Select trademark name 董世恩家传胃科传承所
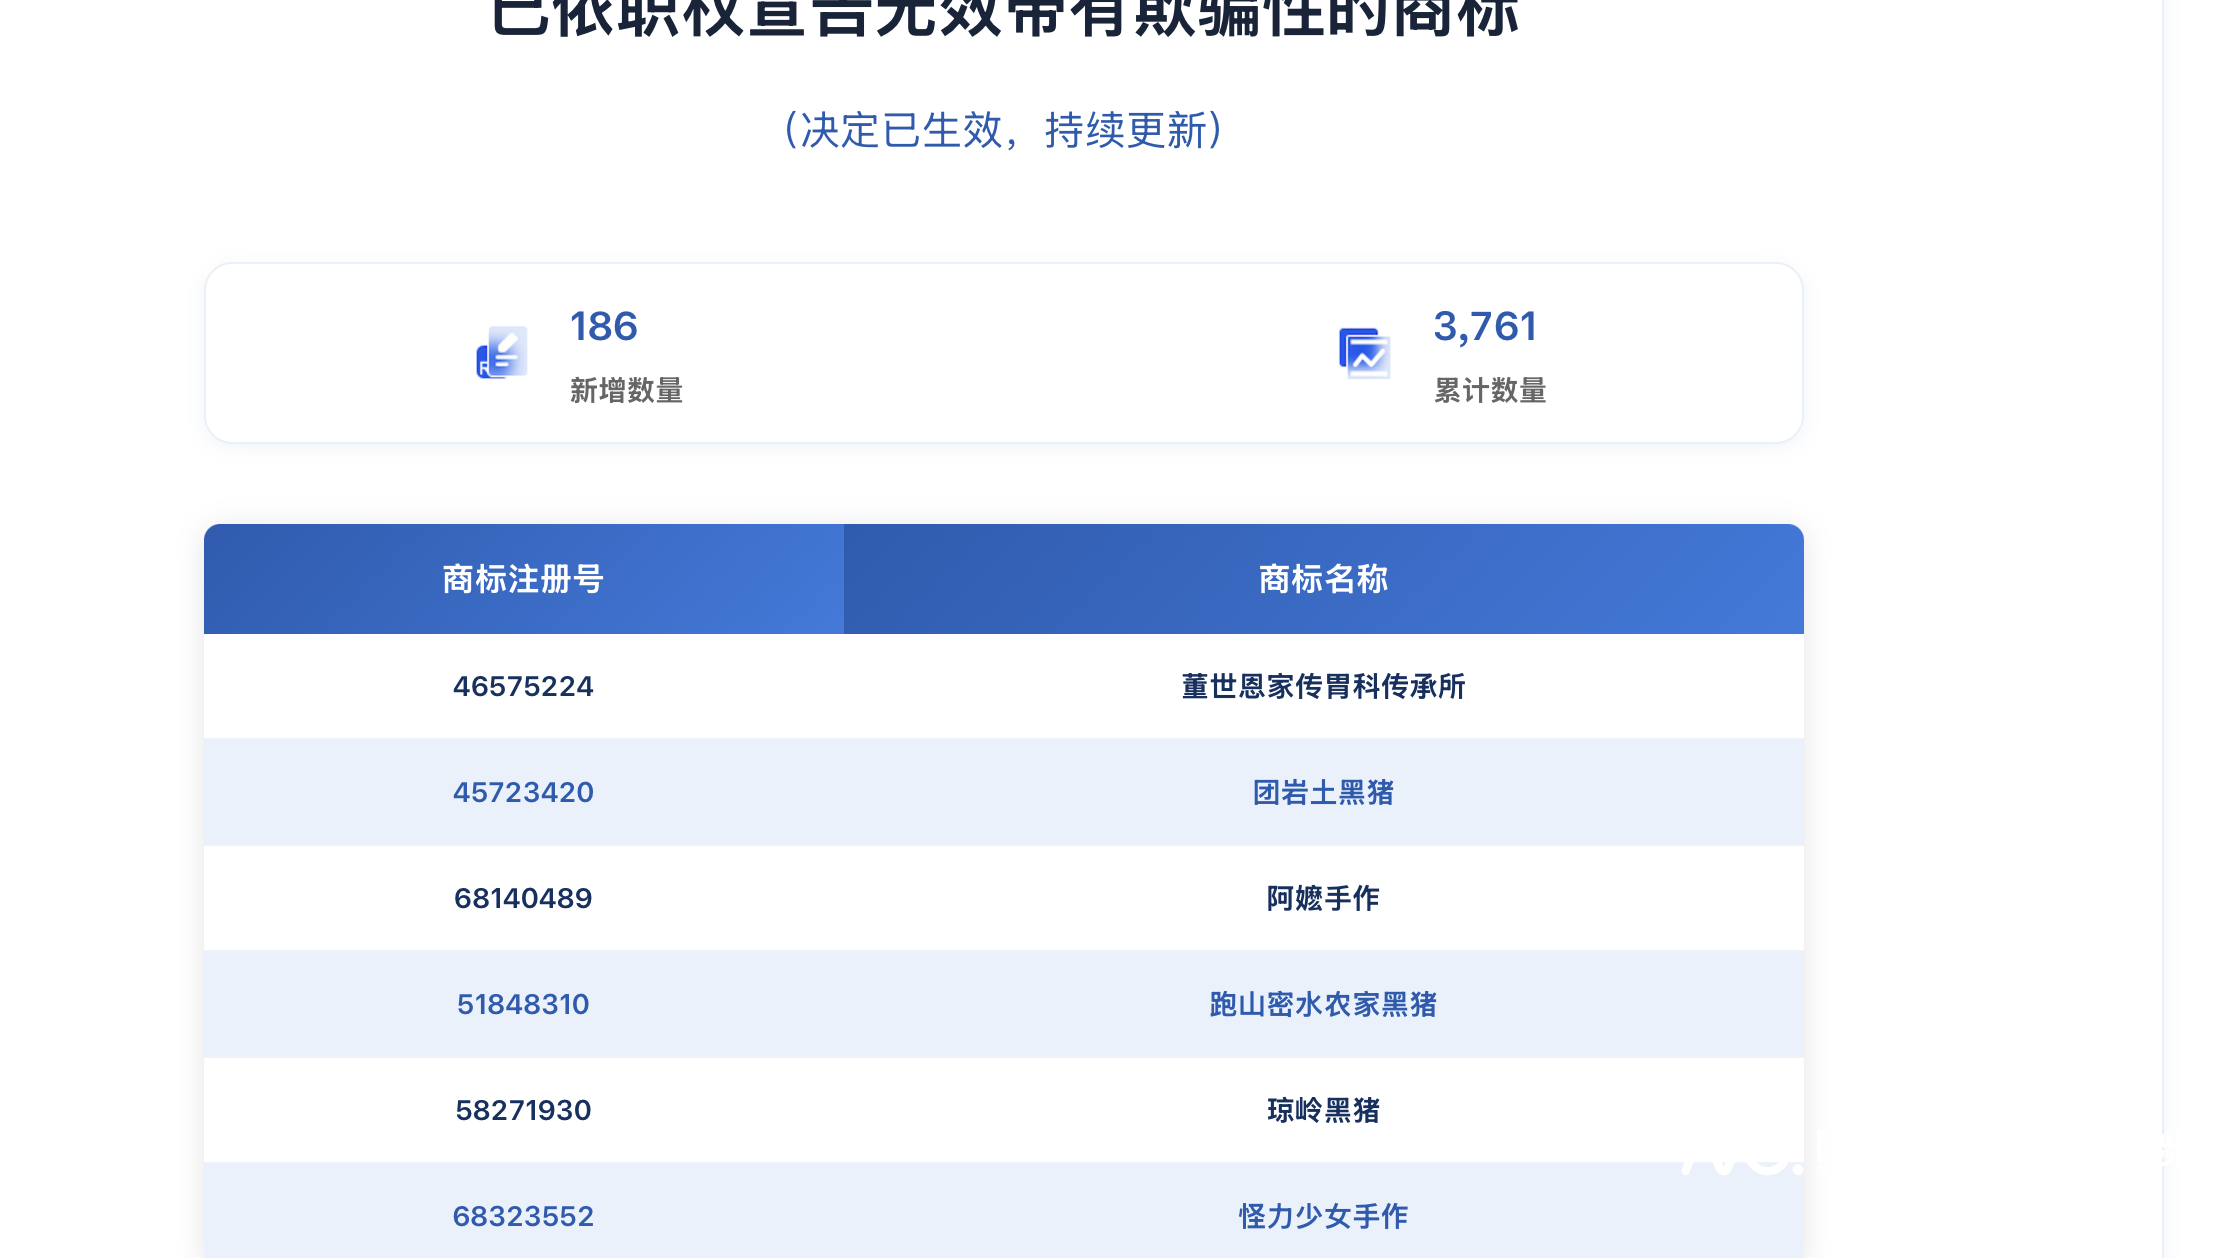 (1324, 686)
